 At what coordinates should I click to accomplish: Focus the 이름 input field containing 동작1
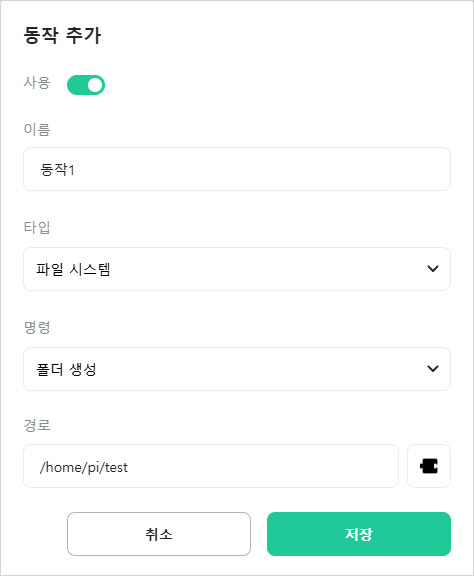click(x=237, y=169)
